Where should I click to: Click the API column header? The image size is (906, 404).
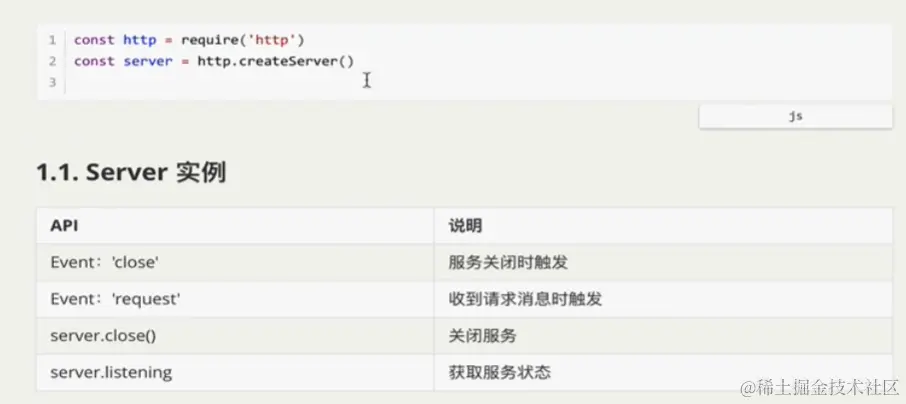(x=65, y=226)
